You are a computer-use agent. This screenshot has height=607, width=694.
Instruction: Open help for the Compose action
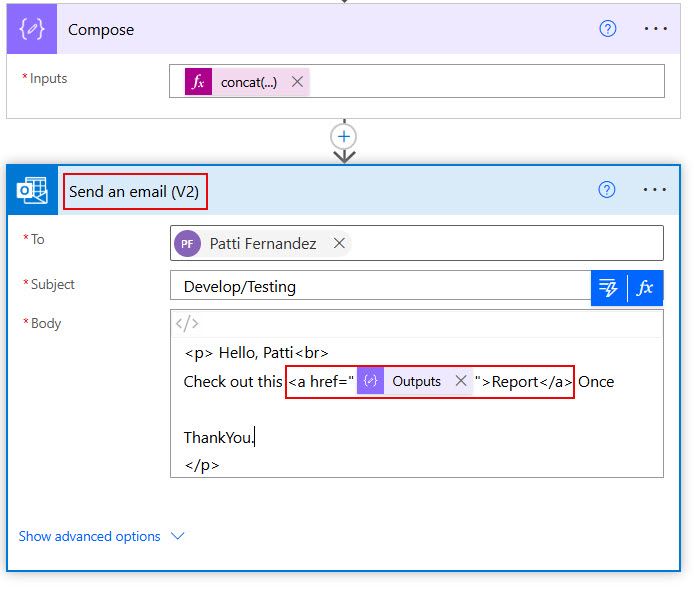(x=607, y=29)
